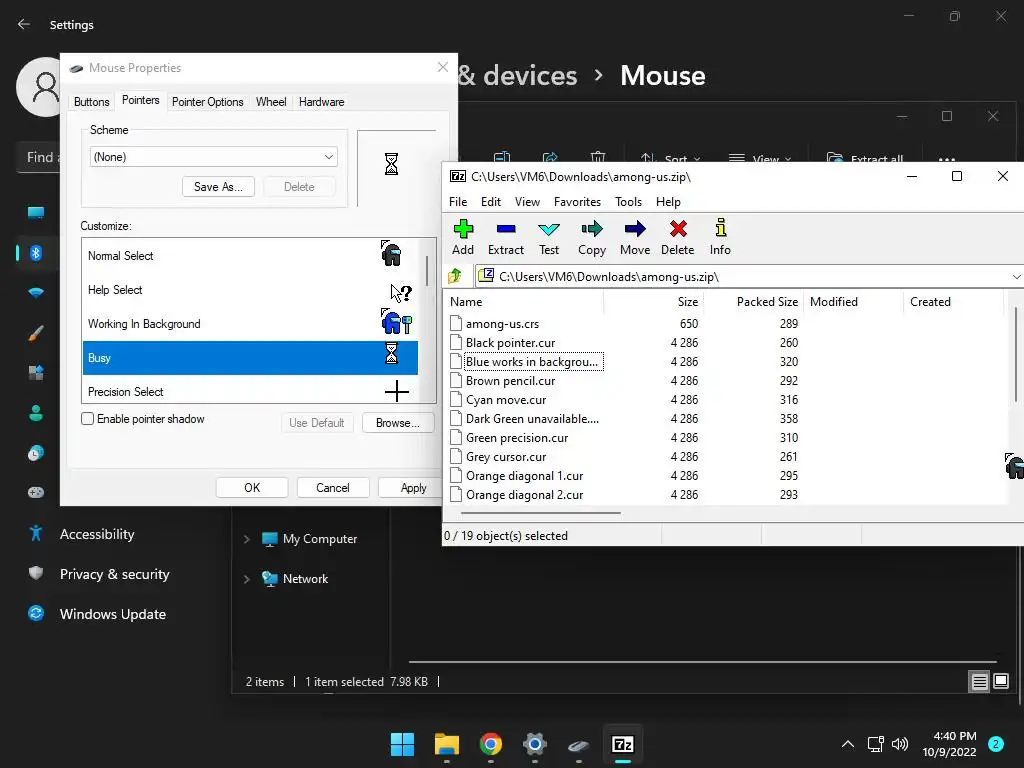Click Cancel in Mouse Properties
The image size is (1024, 768).
(x=333, y=488)
